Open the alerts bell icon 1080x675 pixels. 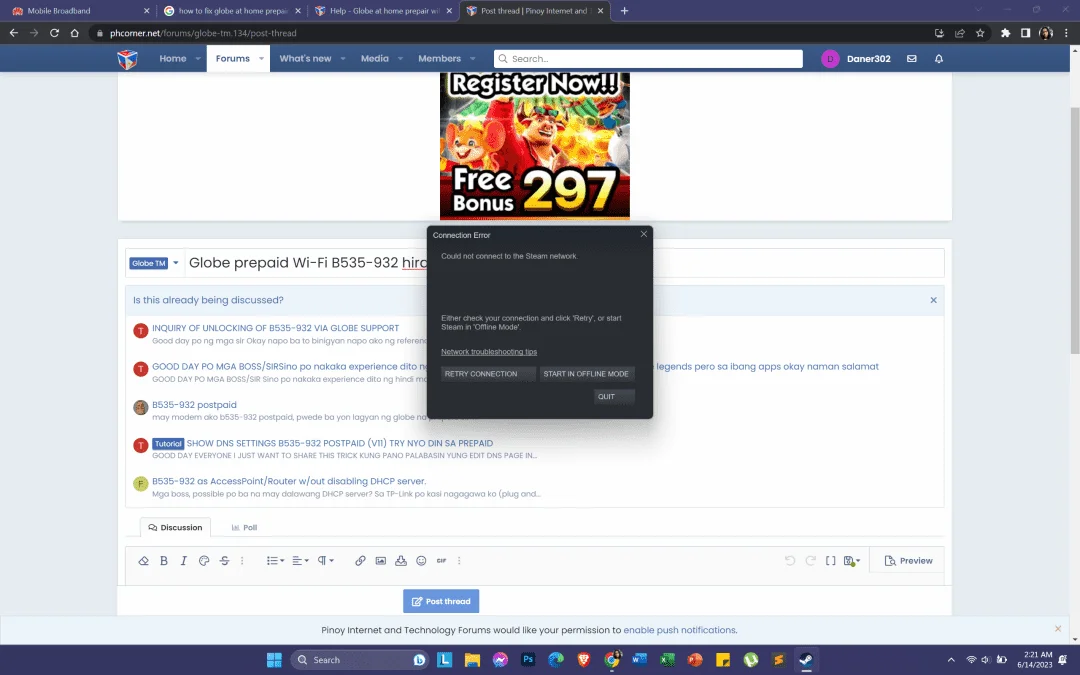(939, 59)
